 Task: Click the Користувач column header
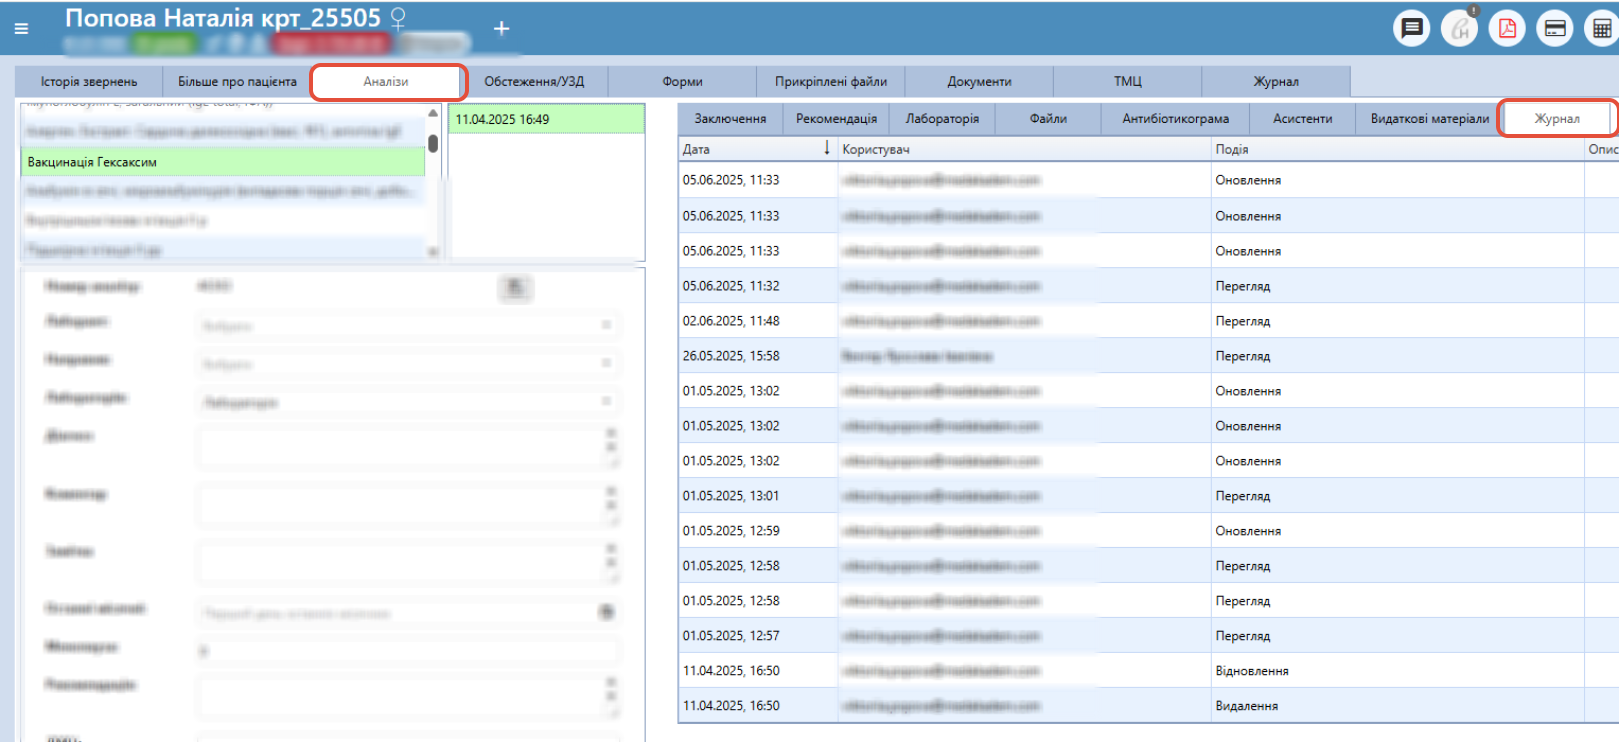(1024, 149)
